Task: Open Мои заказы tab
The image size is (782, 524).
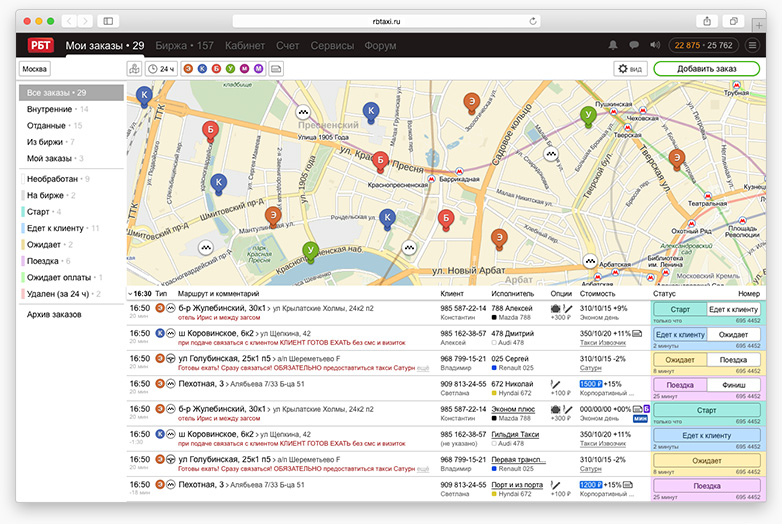Action: [105, 45]
